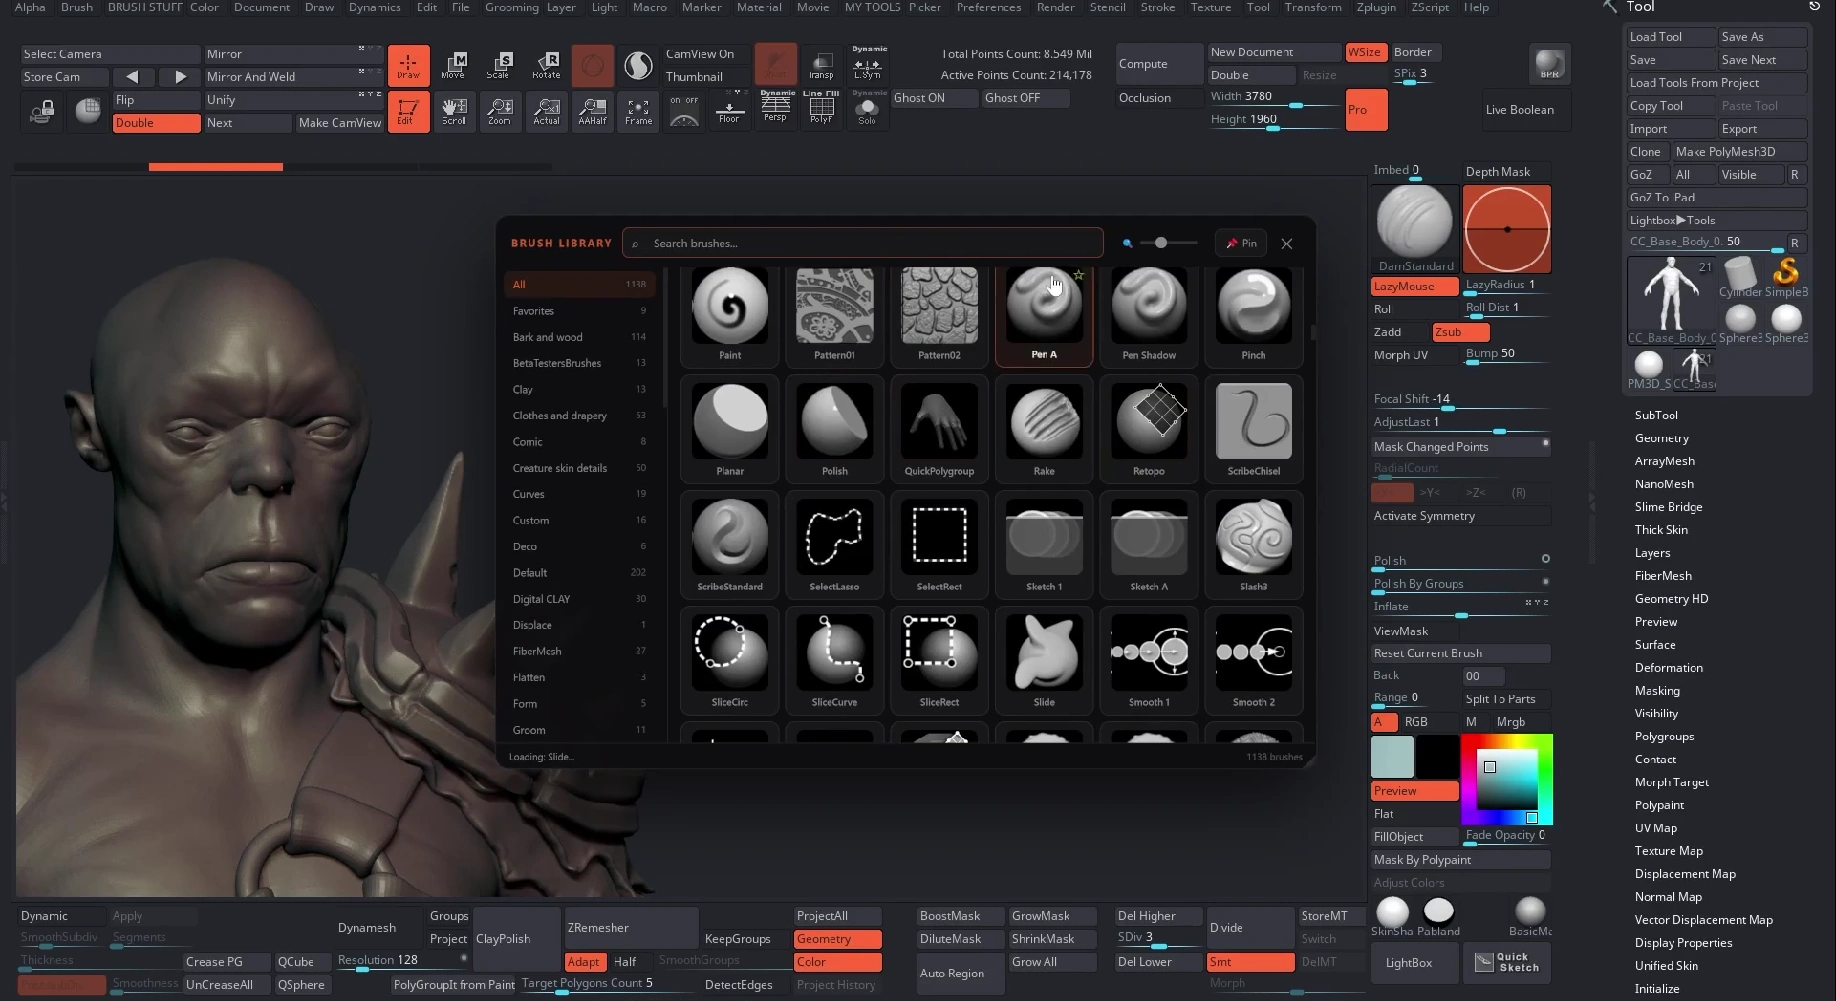
Task: Expand the NanoMesh section
Action: pyautogui.click(x=1664, y=484)
